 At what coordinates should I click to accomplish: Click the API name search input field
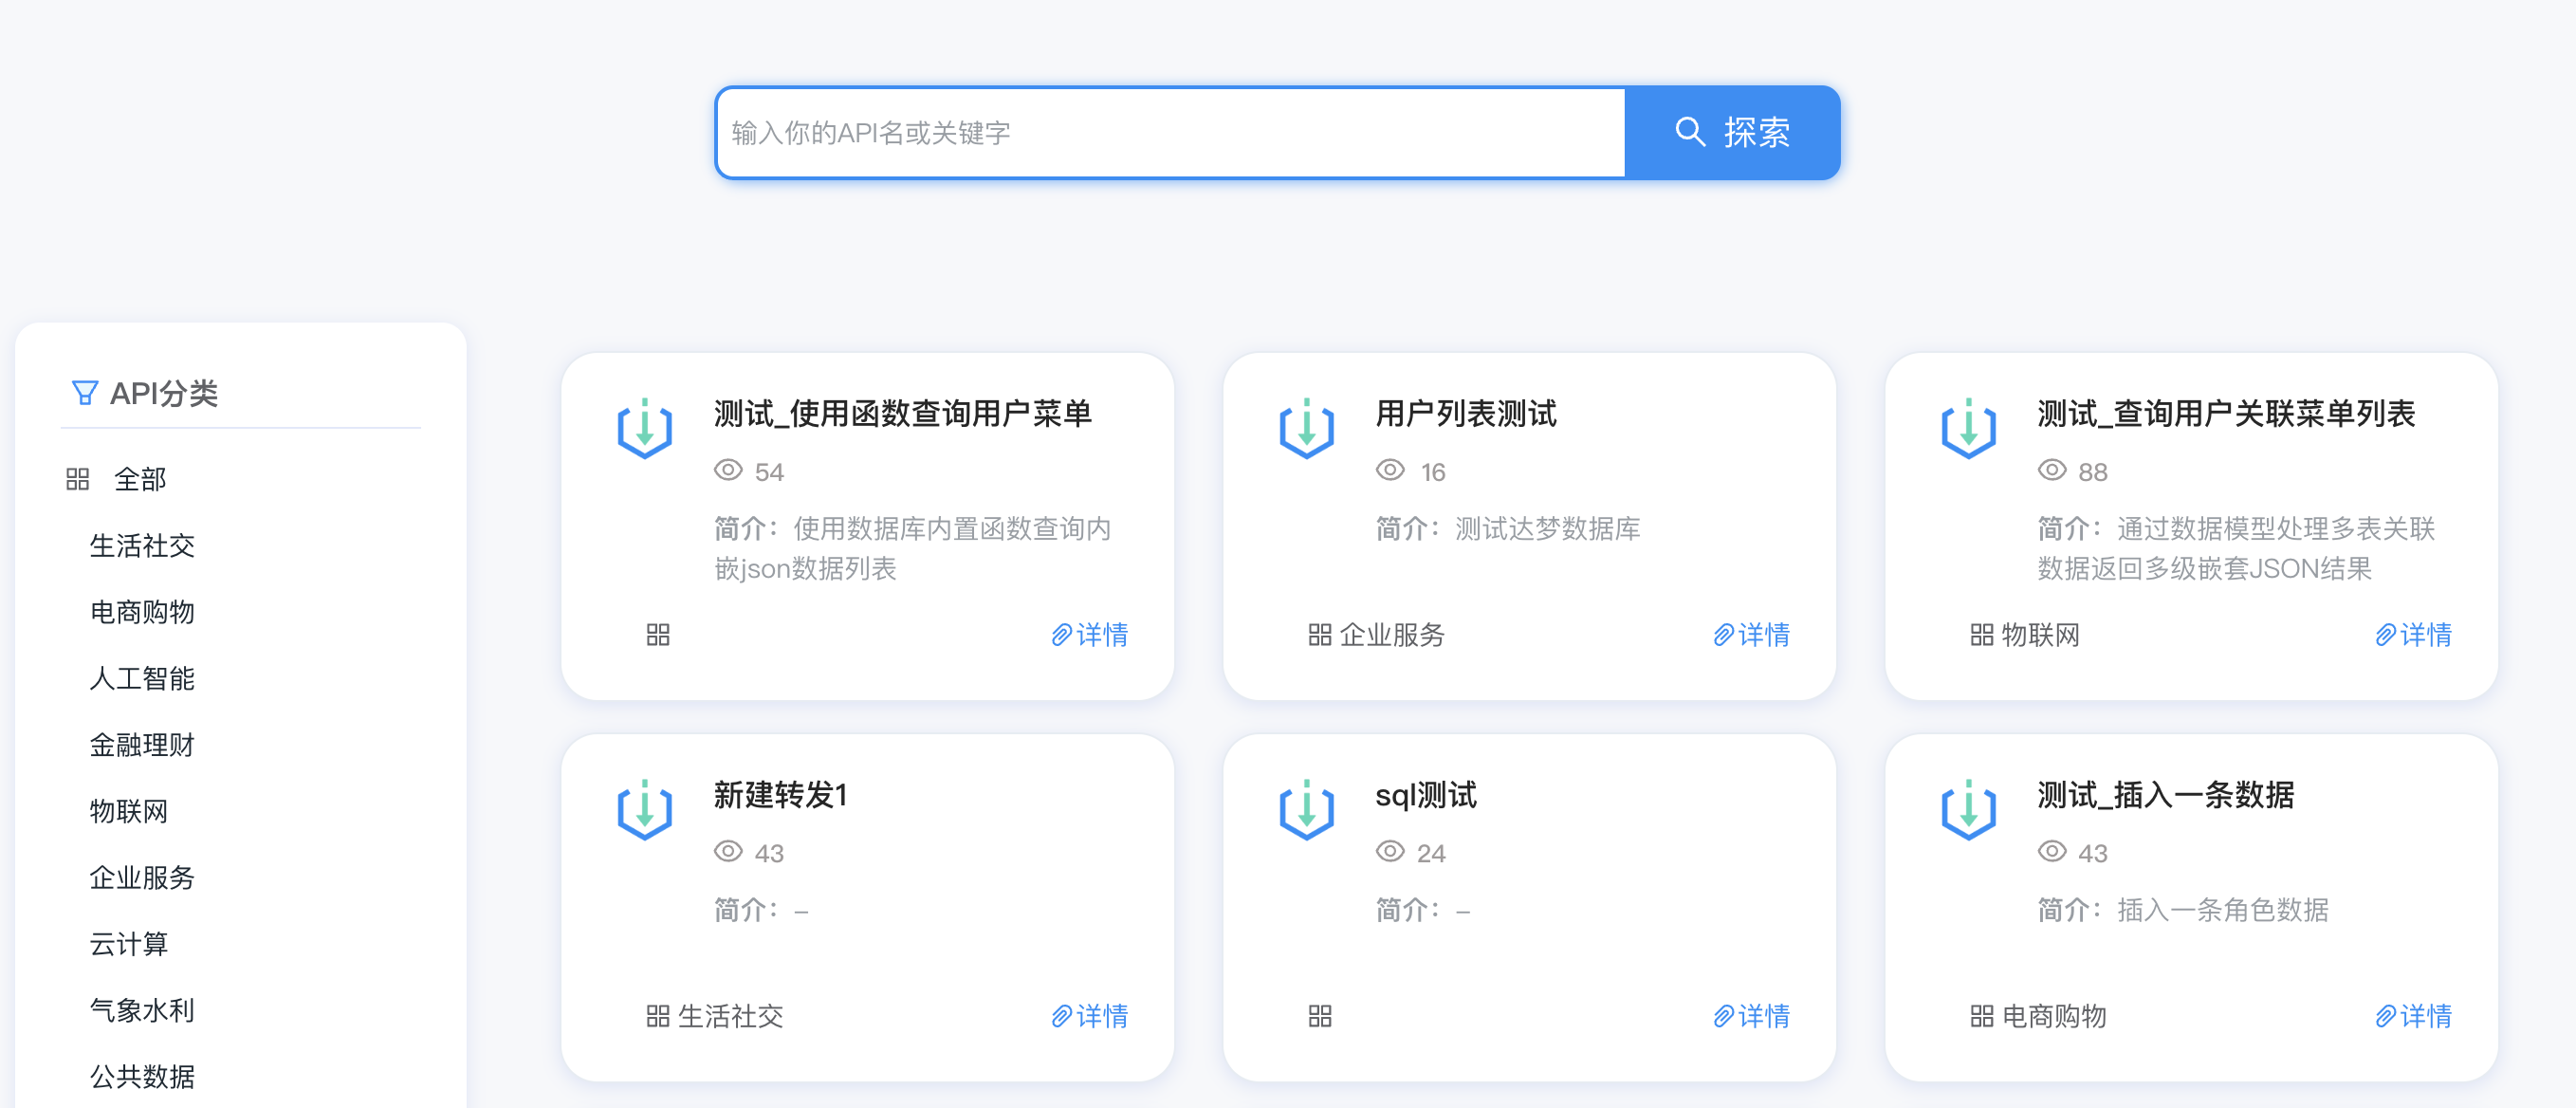coord(1170,133)
